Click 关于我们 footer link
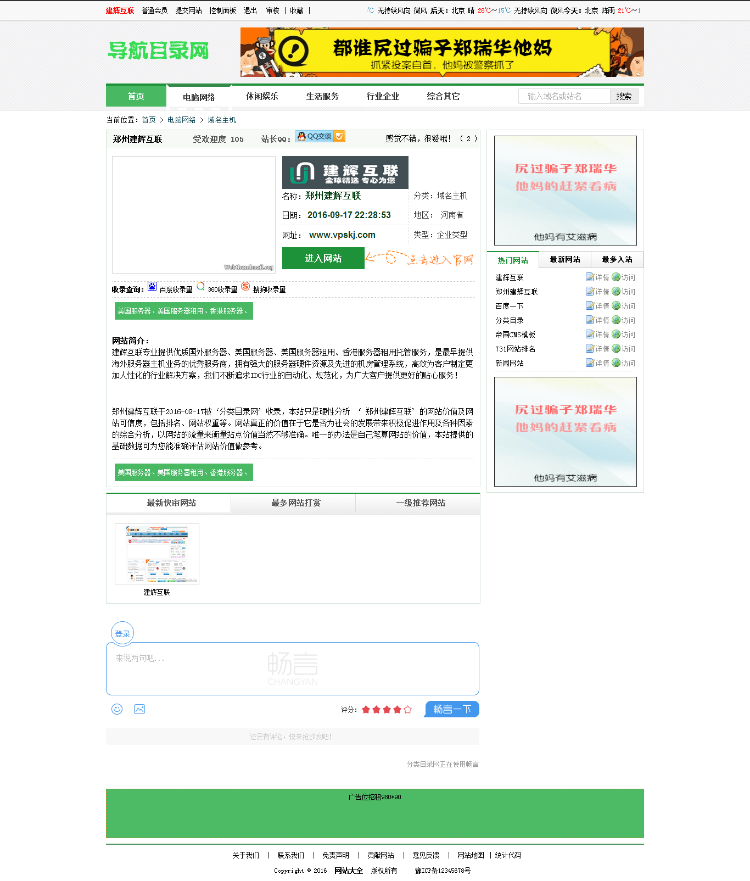 (246, 855)
